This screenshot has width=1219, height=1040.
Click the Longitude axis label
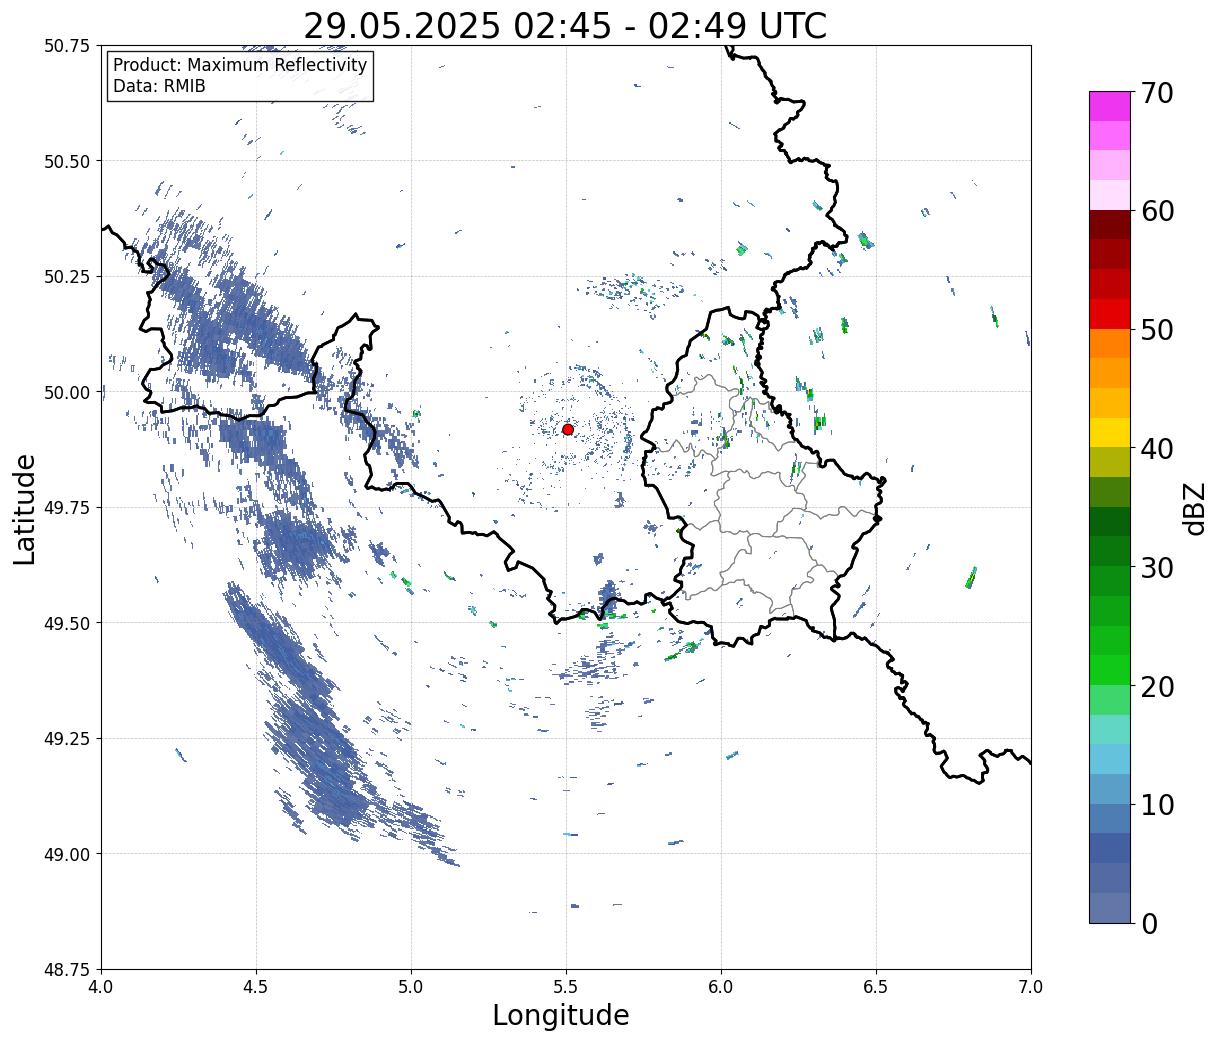[561, 1015]
